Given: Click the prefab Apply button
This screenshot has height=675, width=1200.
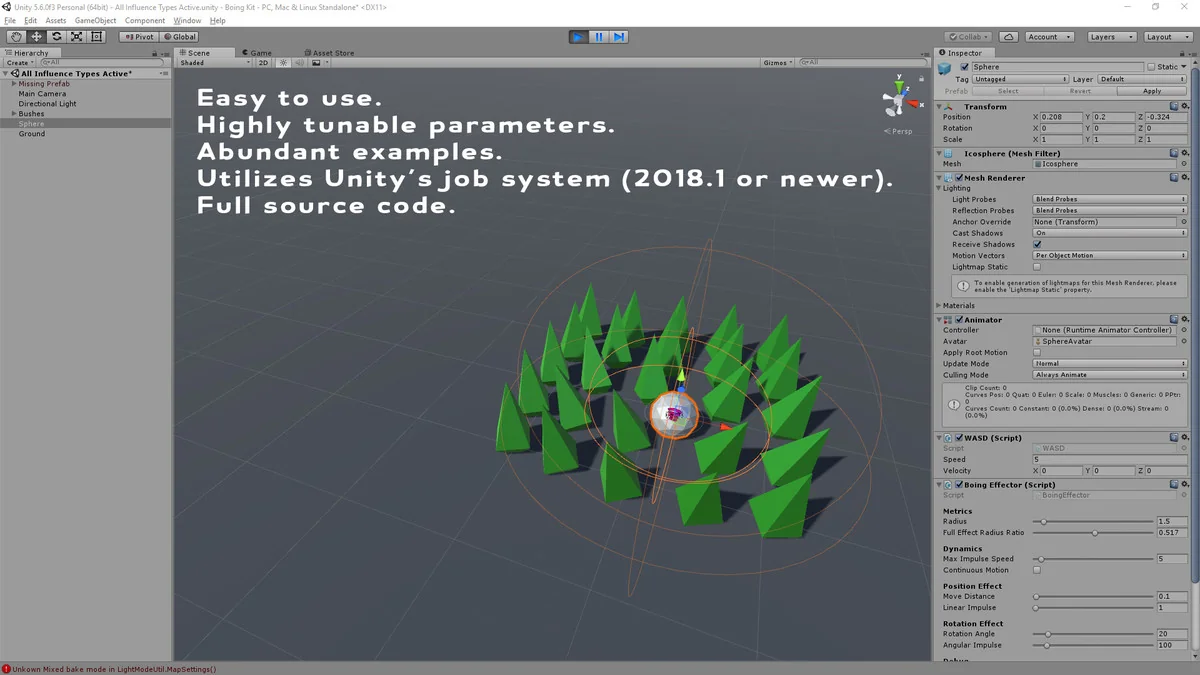Looking at the screenshot, I should [x=1152, y=91].
